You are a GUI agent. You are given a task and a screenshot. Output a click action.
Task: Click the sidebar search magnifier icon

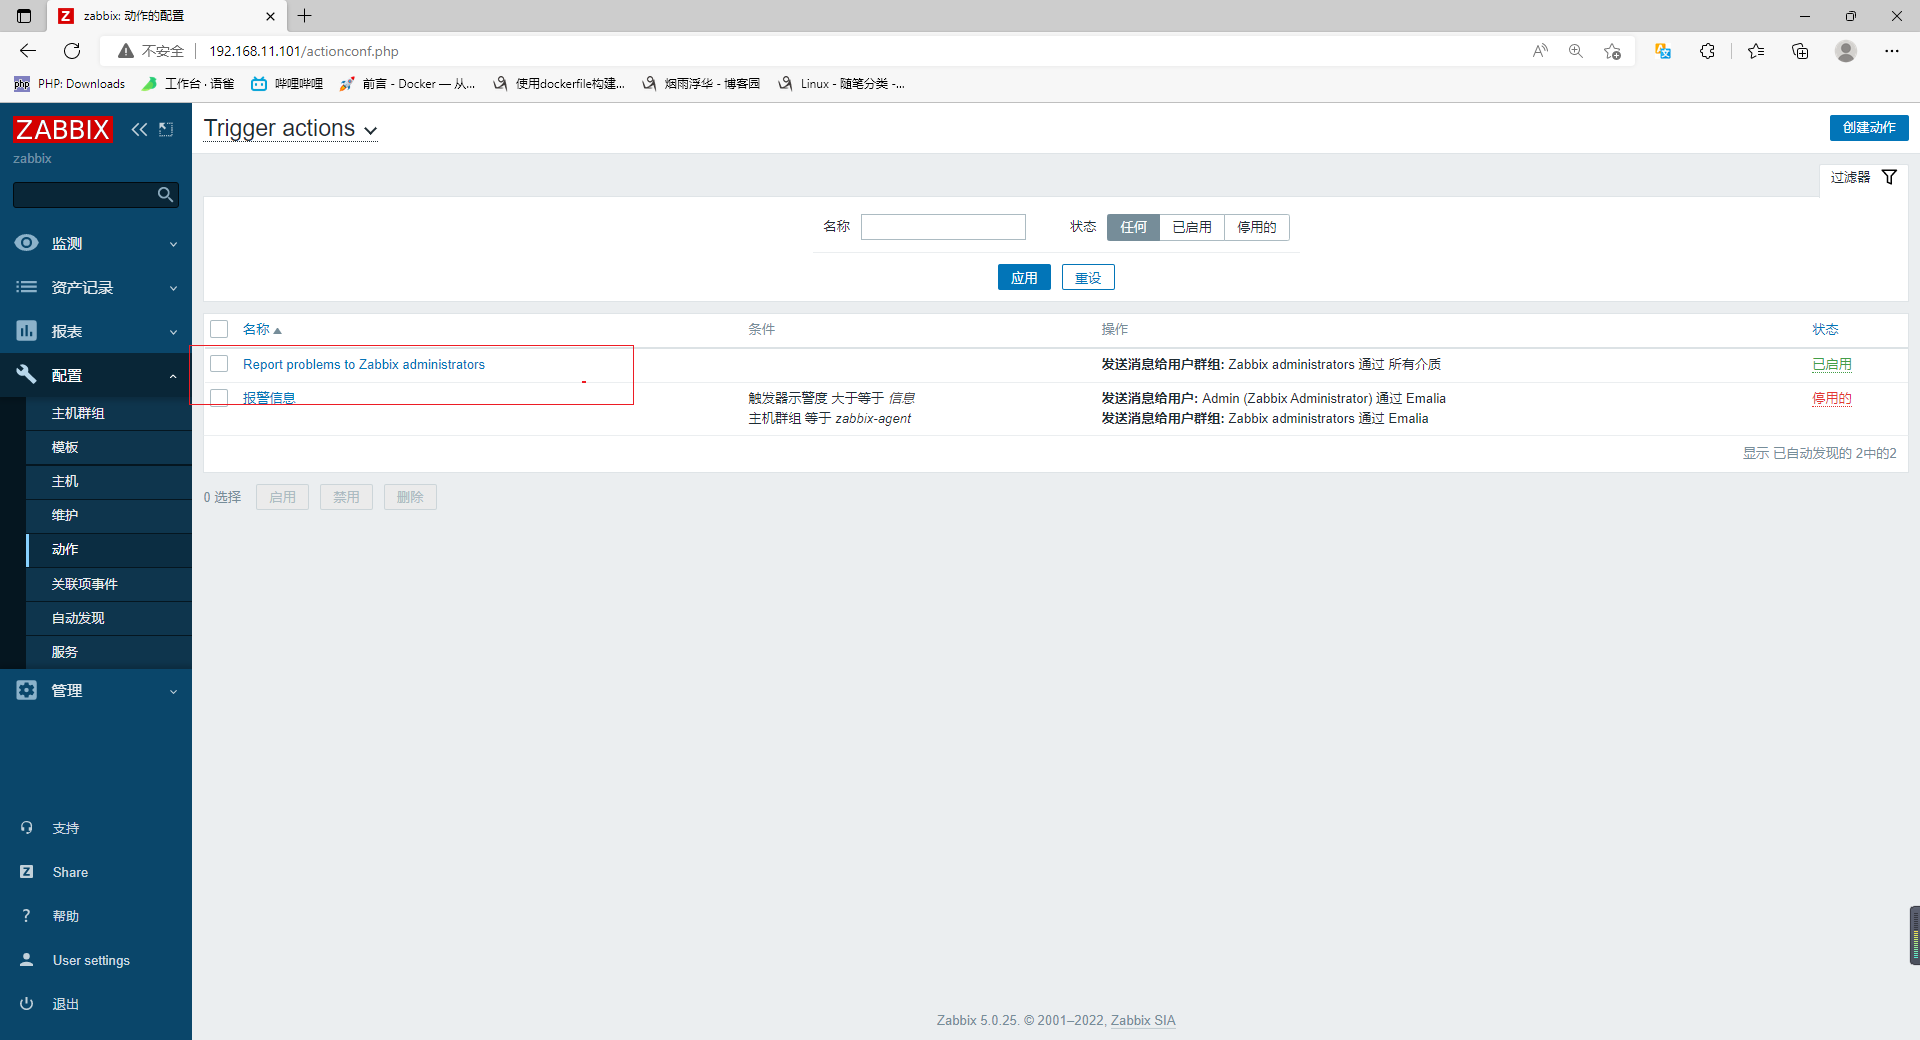pyautogui.click(x=166, y=195)
